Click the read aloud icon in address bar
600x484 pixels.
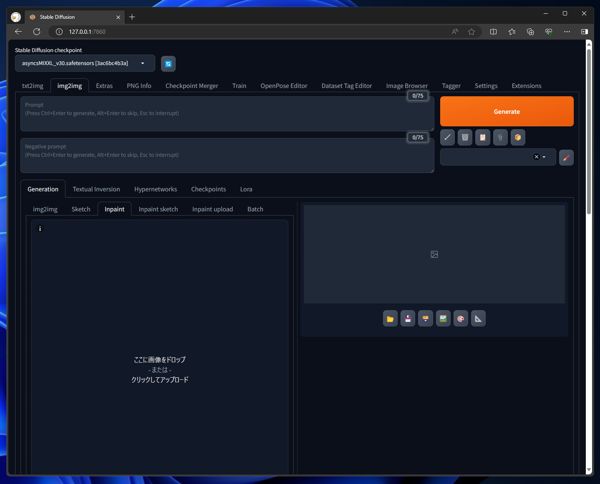pyautogui.click(x=455, y=32)
